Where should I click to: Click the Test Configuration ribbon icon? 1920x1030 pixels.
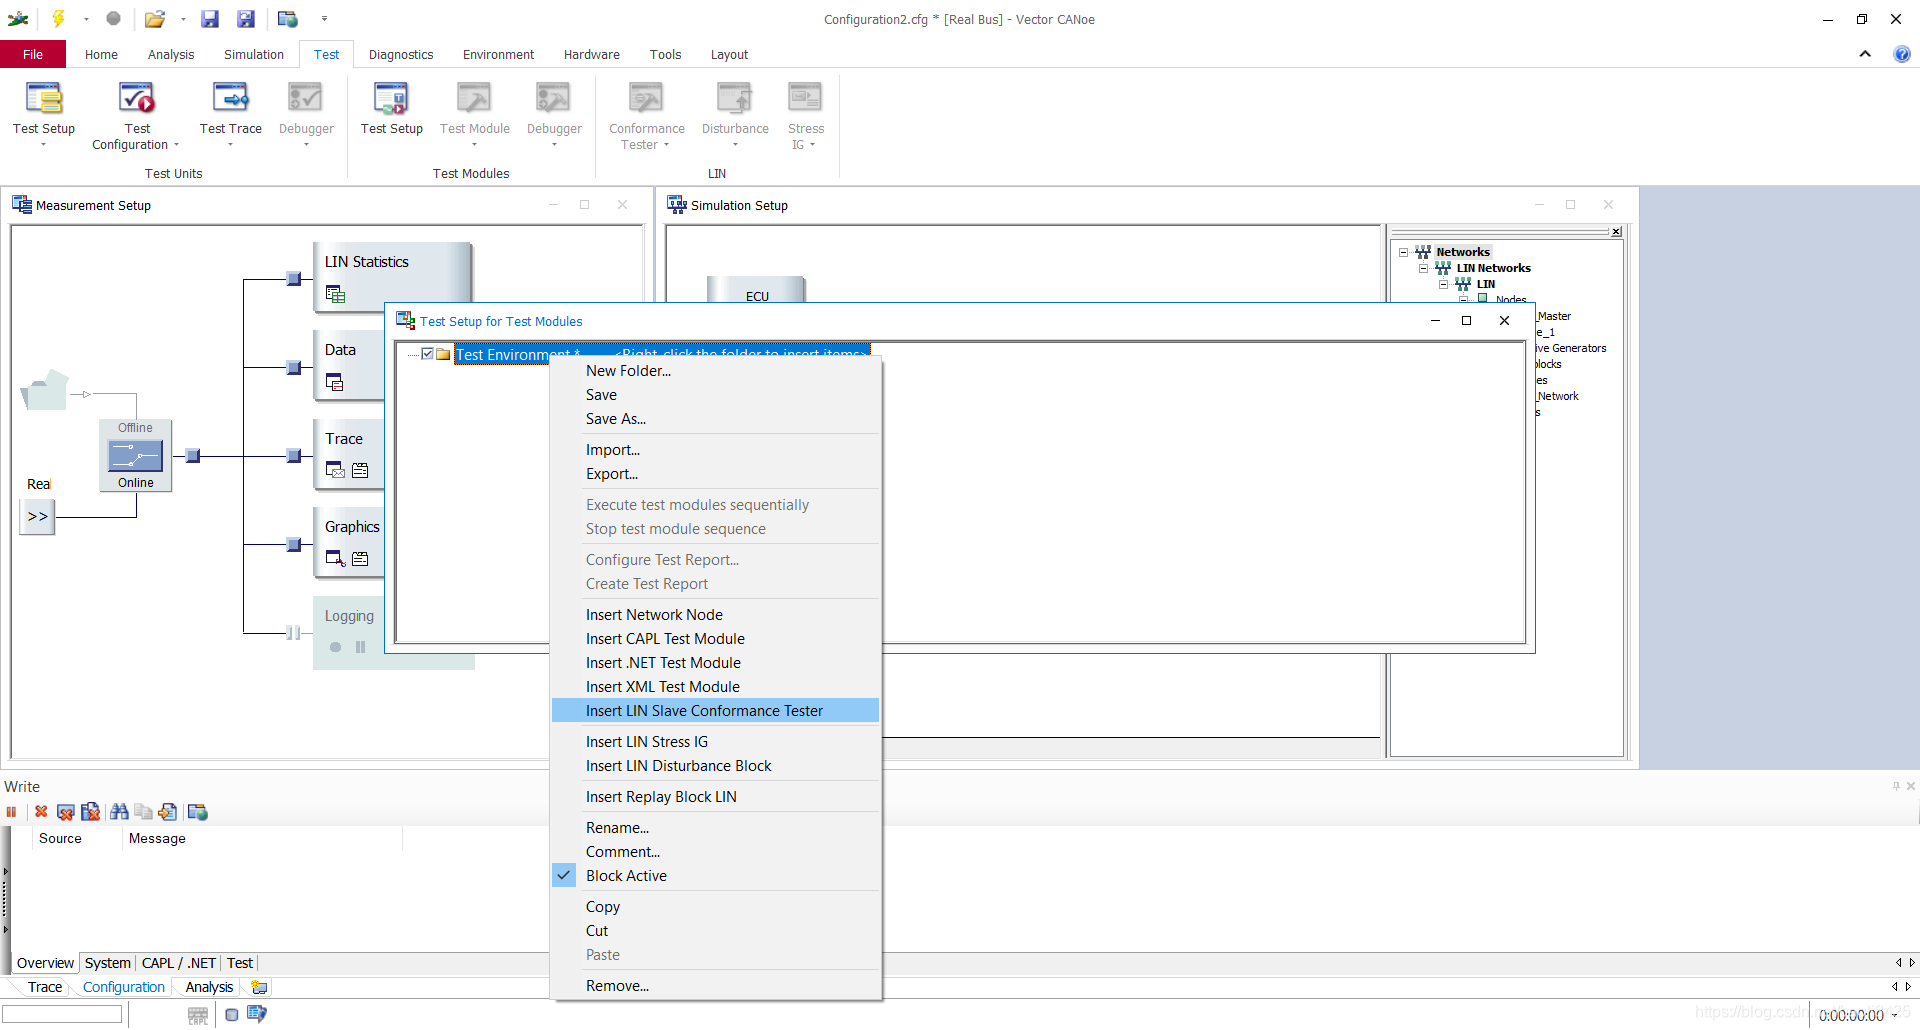click(137, 98)
